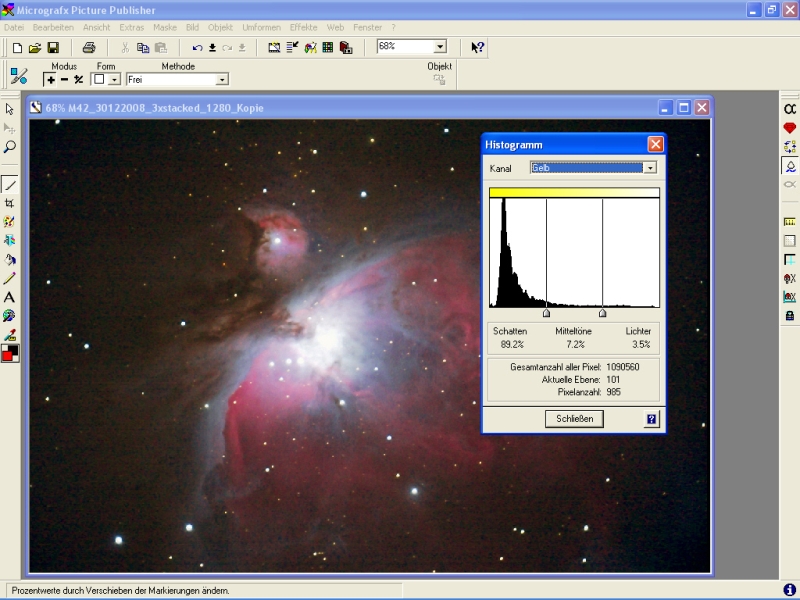
Task: Open the Effekte menu
Action: tap(303, 27)
